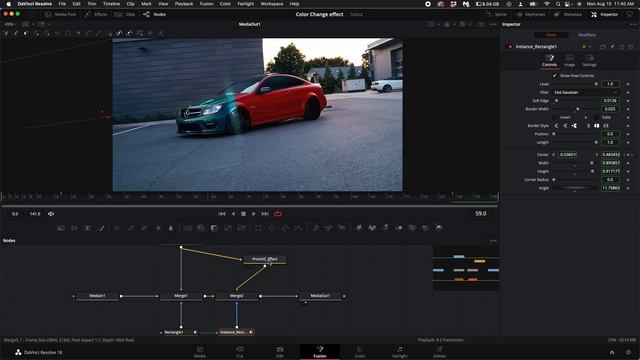The image size is (640, 360).
Task: Adjust the Soft Edge slider
Action: coord(575,100)
